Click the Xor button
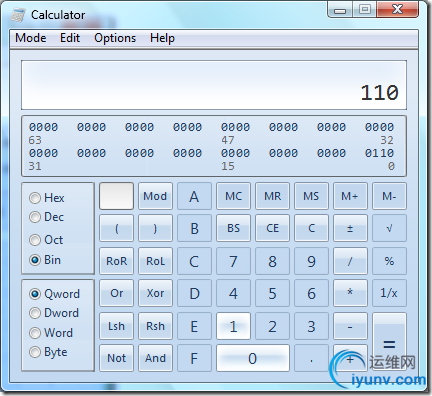432x396 pixels. tap(155, 293)
